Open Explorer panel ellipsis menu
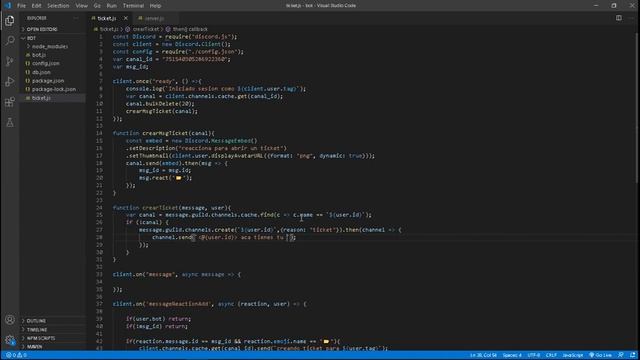Viewport: 640px width, 360px height. (76, 18)
